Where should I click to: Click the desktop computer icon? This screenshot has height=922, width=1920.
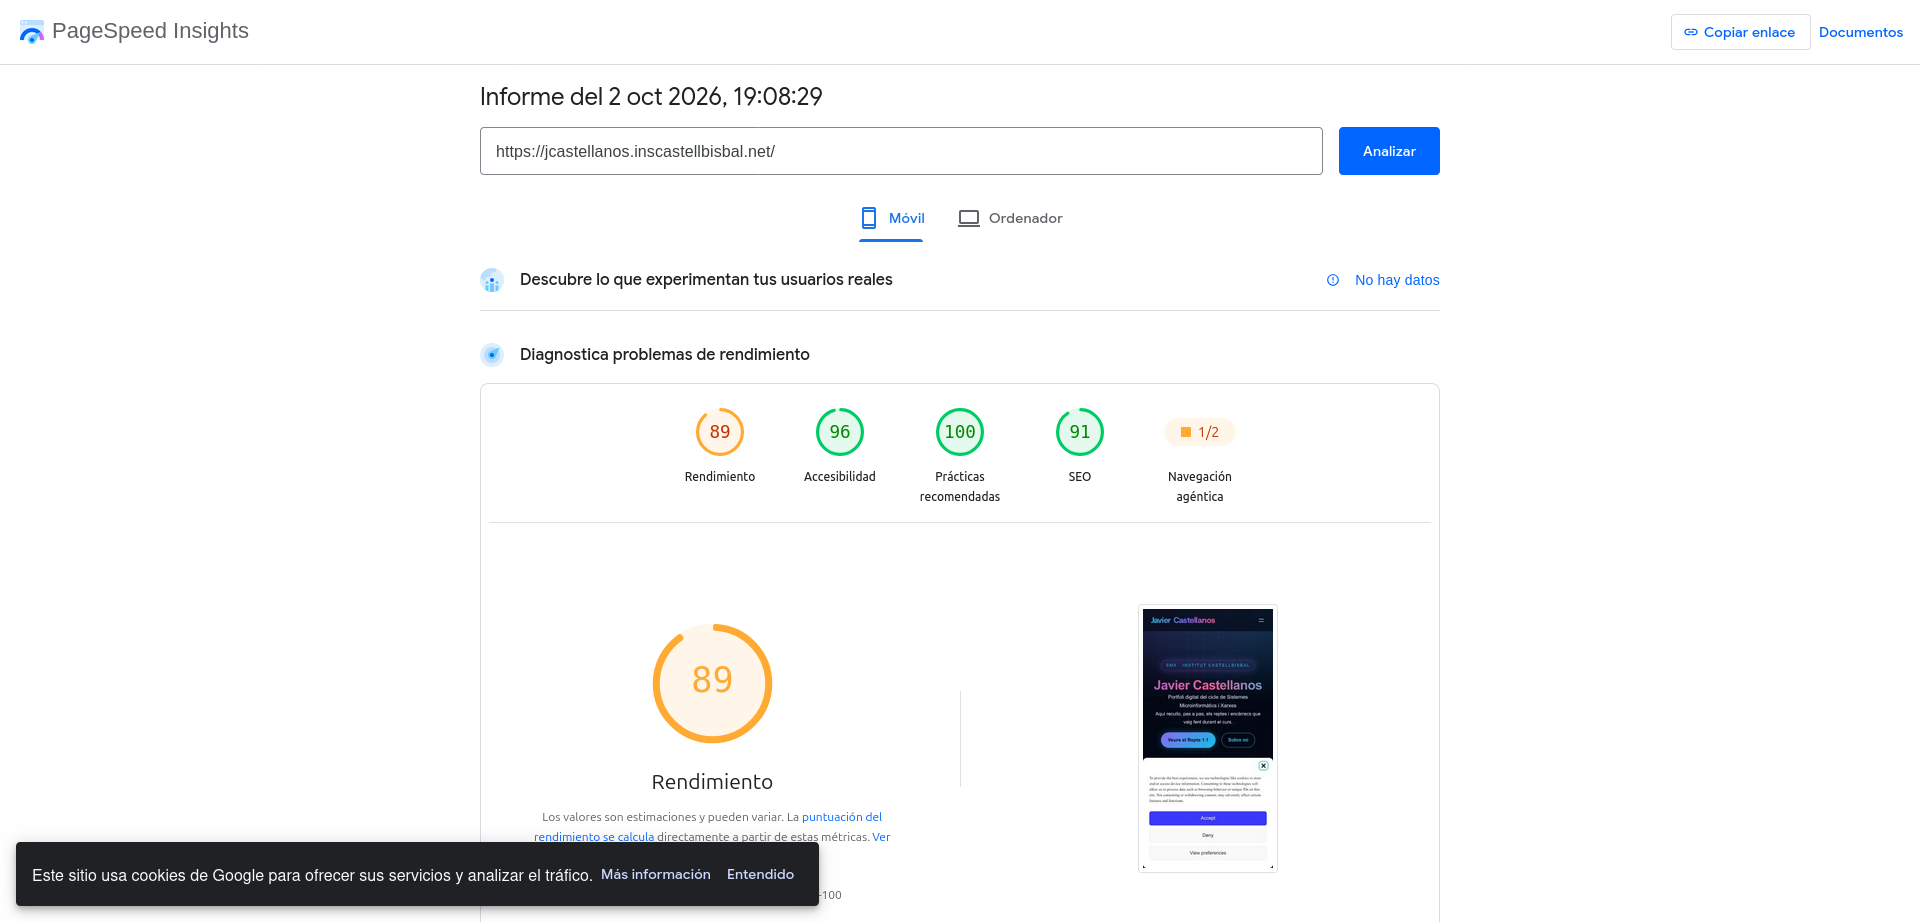[x=969, y=218]
